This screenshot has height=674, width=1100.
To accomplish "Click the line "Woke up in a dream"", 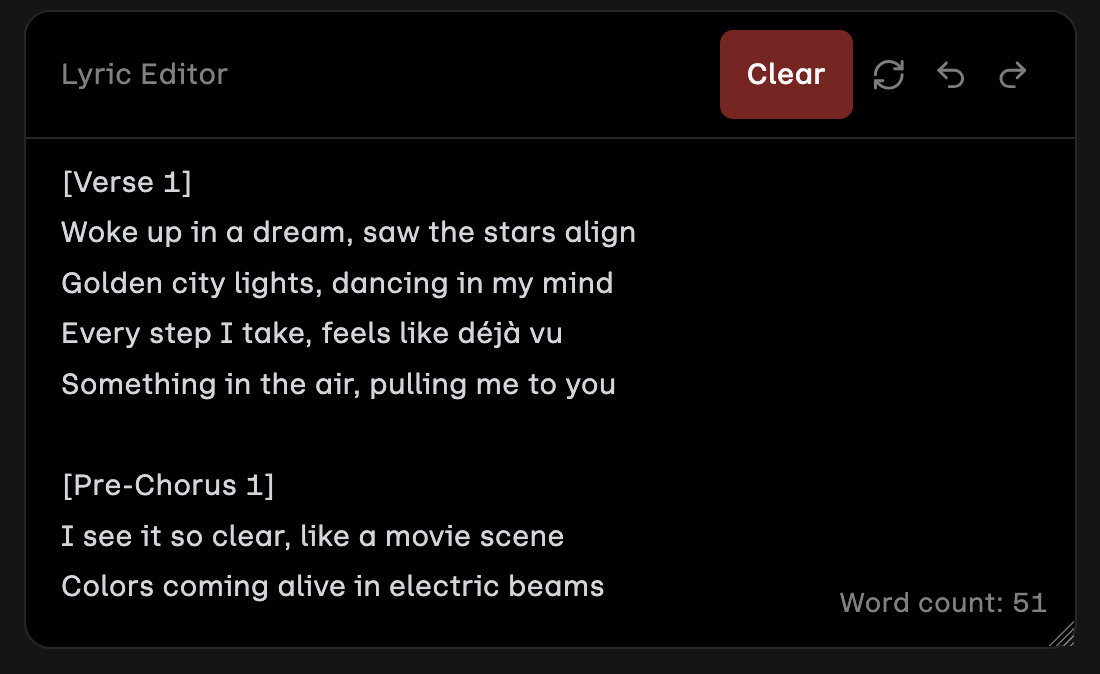I will [348, 233].
